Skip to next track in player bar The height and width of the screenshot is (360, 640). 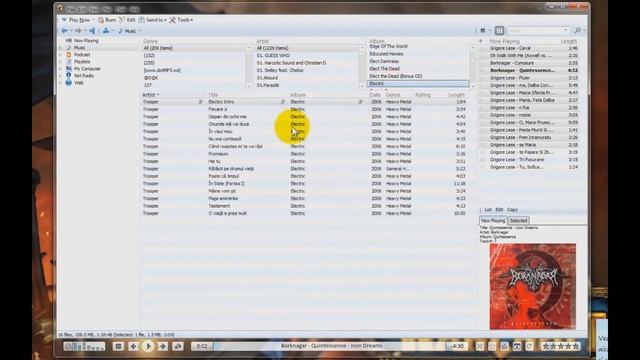163,346
